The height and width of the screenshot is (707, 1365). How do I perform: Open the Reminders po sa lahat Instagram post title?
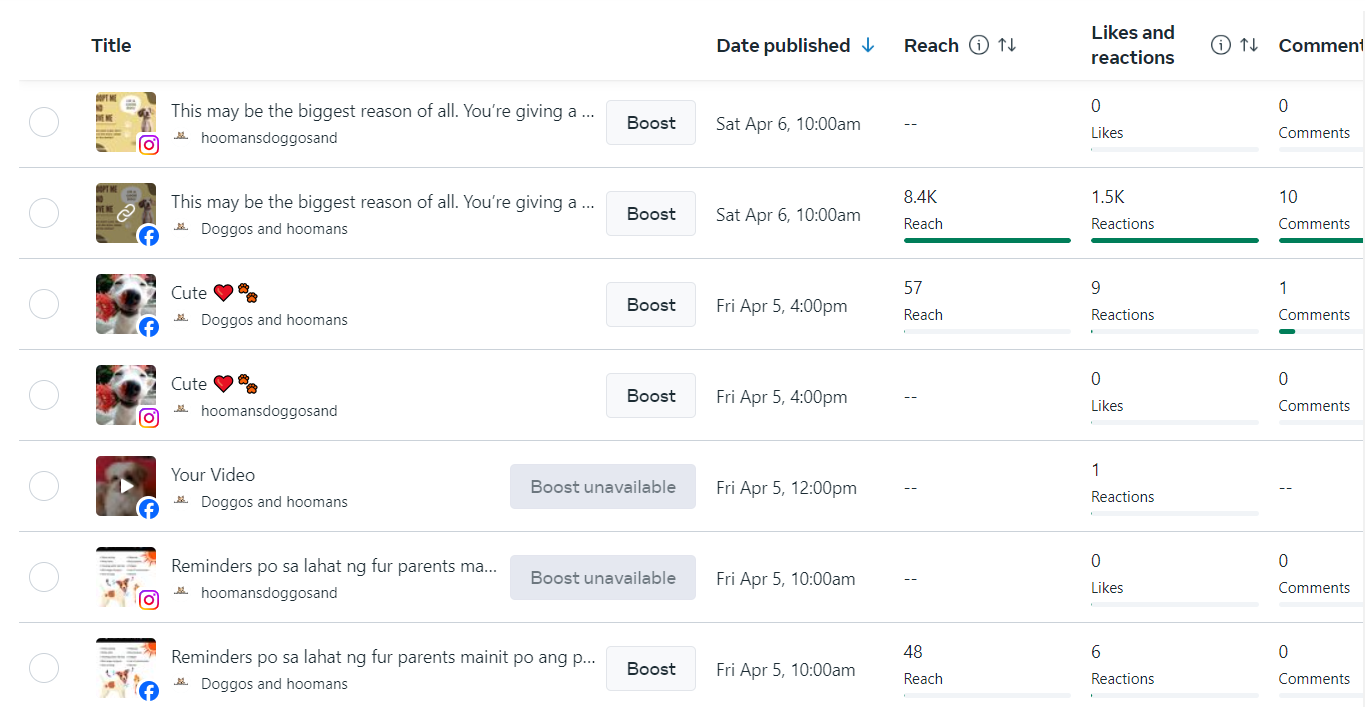coord(334,566)
